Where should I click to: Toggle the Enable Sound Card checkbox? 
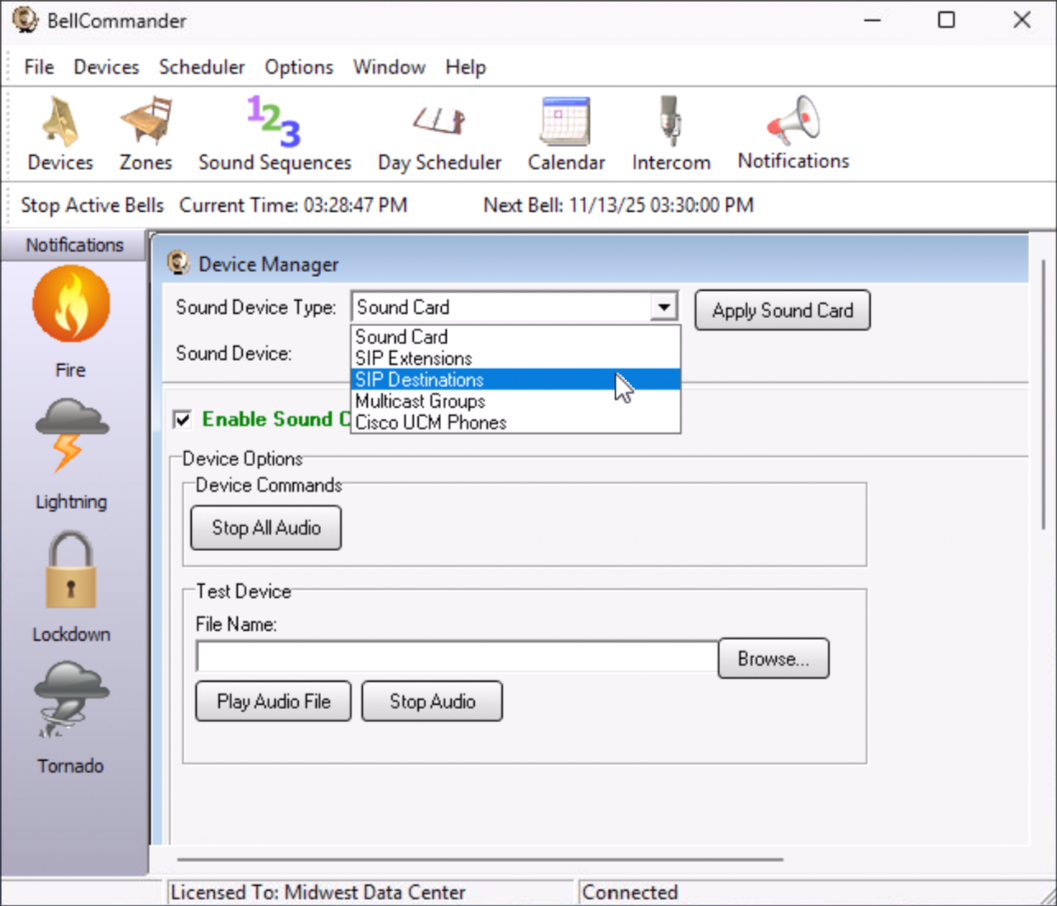(x=183, y=419)
